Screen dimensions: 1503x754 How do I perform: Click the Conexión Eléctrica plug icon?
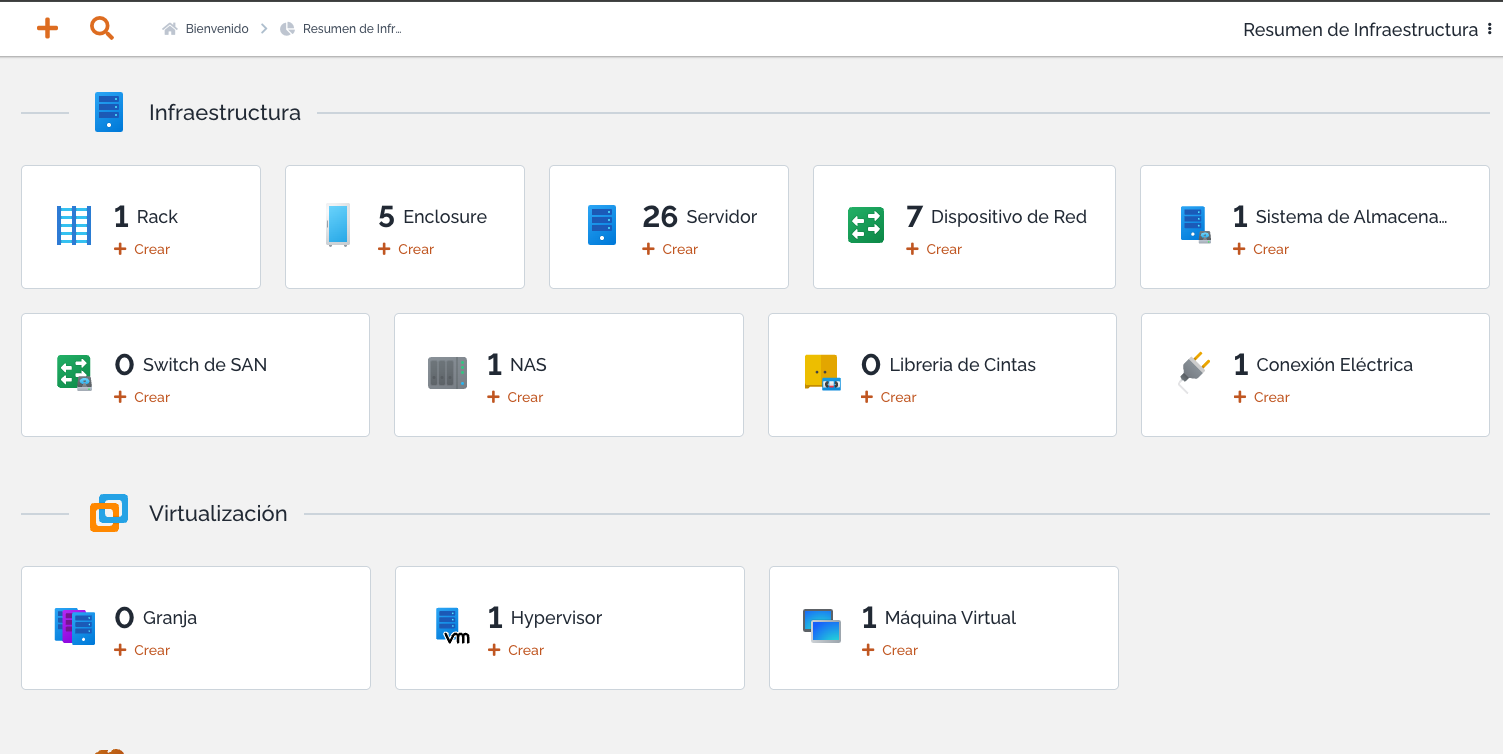[1194, 373]
